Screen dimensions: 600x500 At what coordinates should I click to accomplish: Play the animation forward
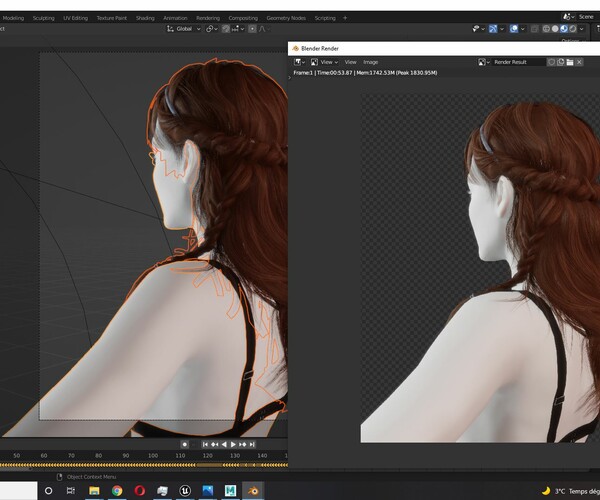[x=233, y=444]
